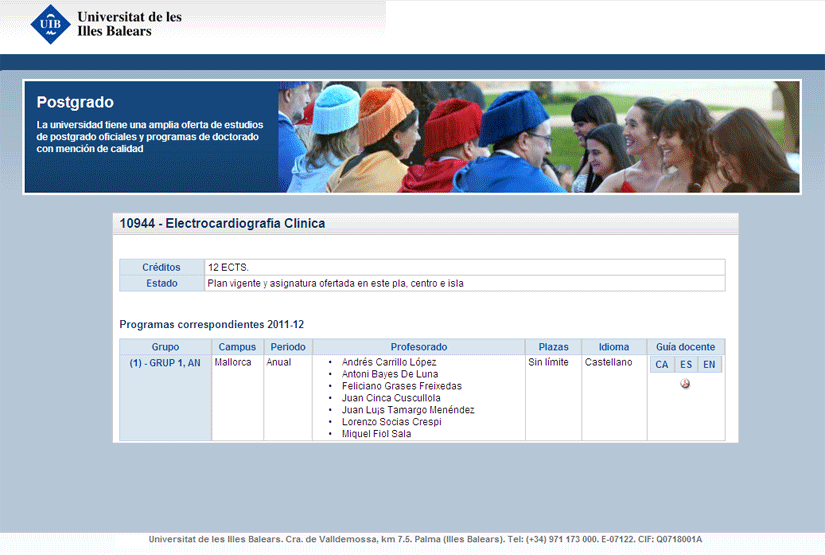Click the Estado row label
This screenshot has width=825, height=555.
coord(162,284)
